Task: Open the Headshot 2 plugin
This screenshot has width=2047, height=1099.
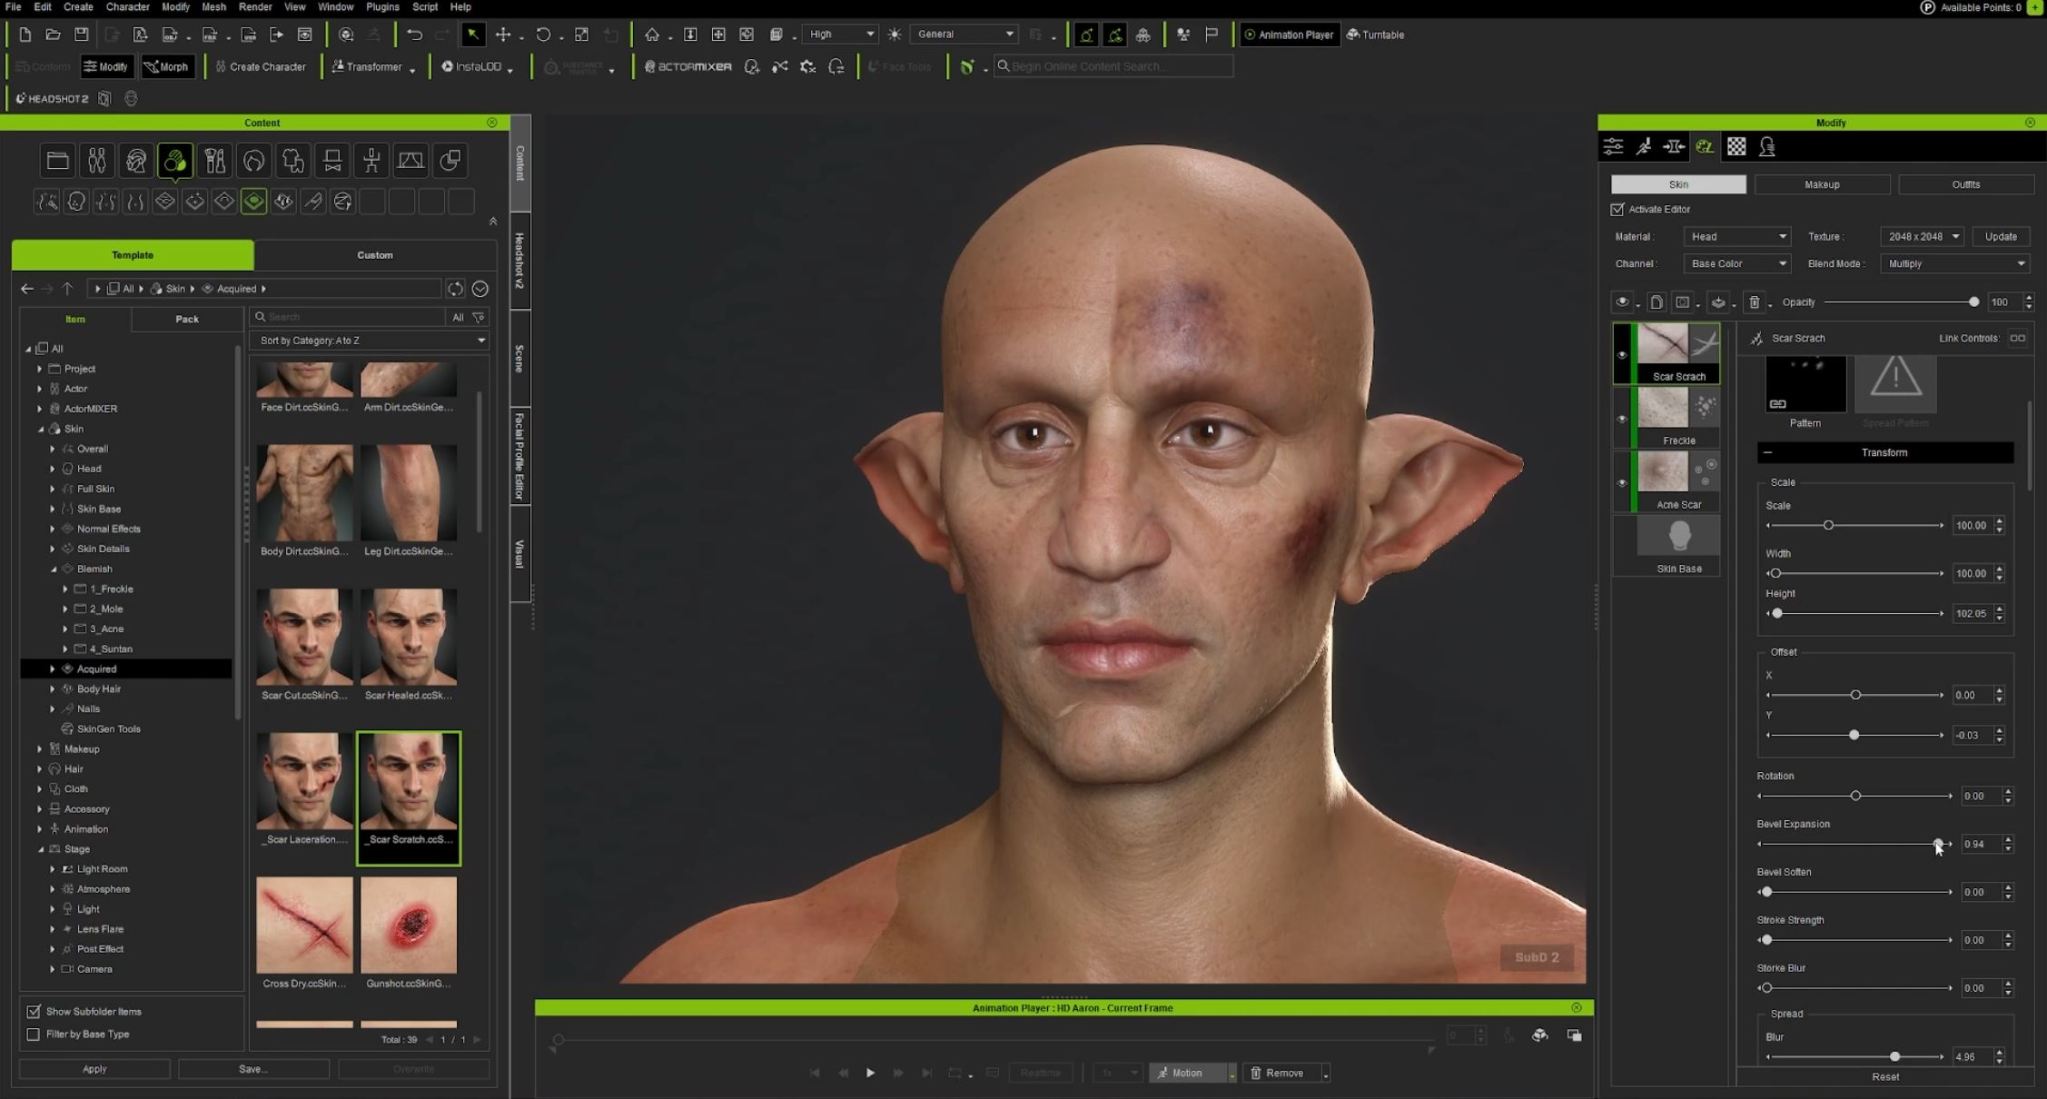Action: pos(52,98)
